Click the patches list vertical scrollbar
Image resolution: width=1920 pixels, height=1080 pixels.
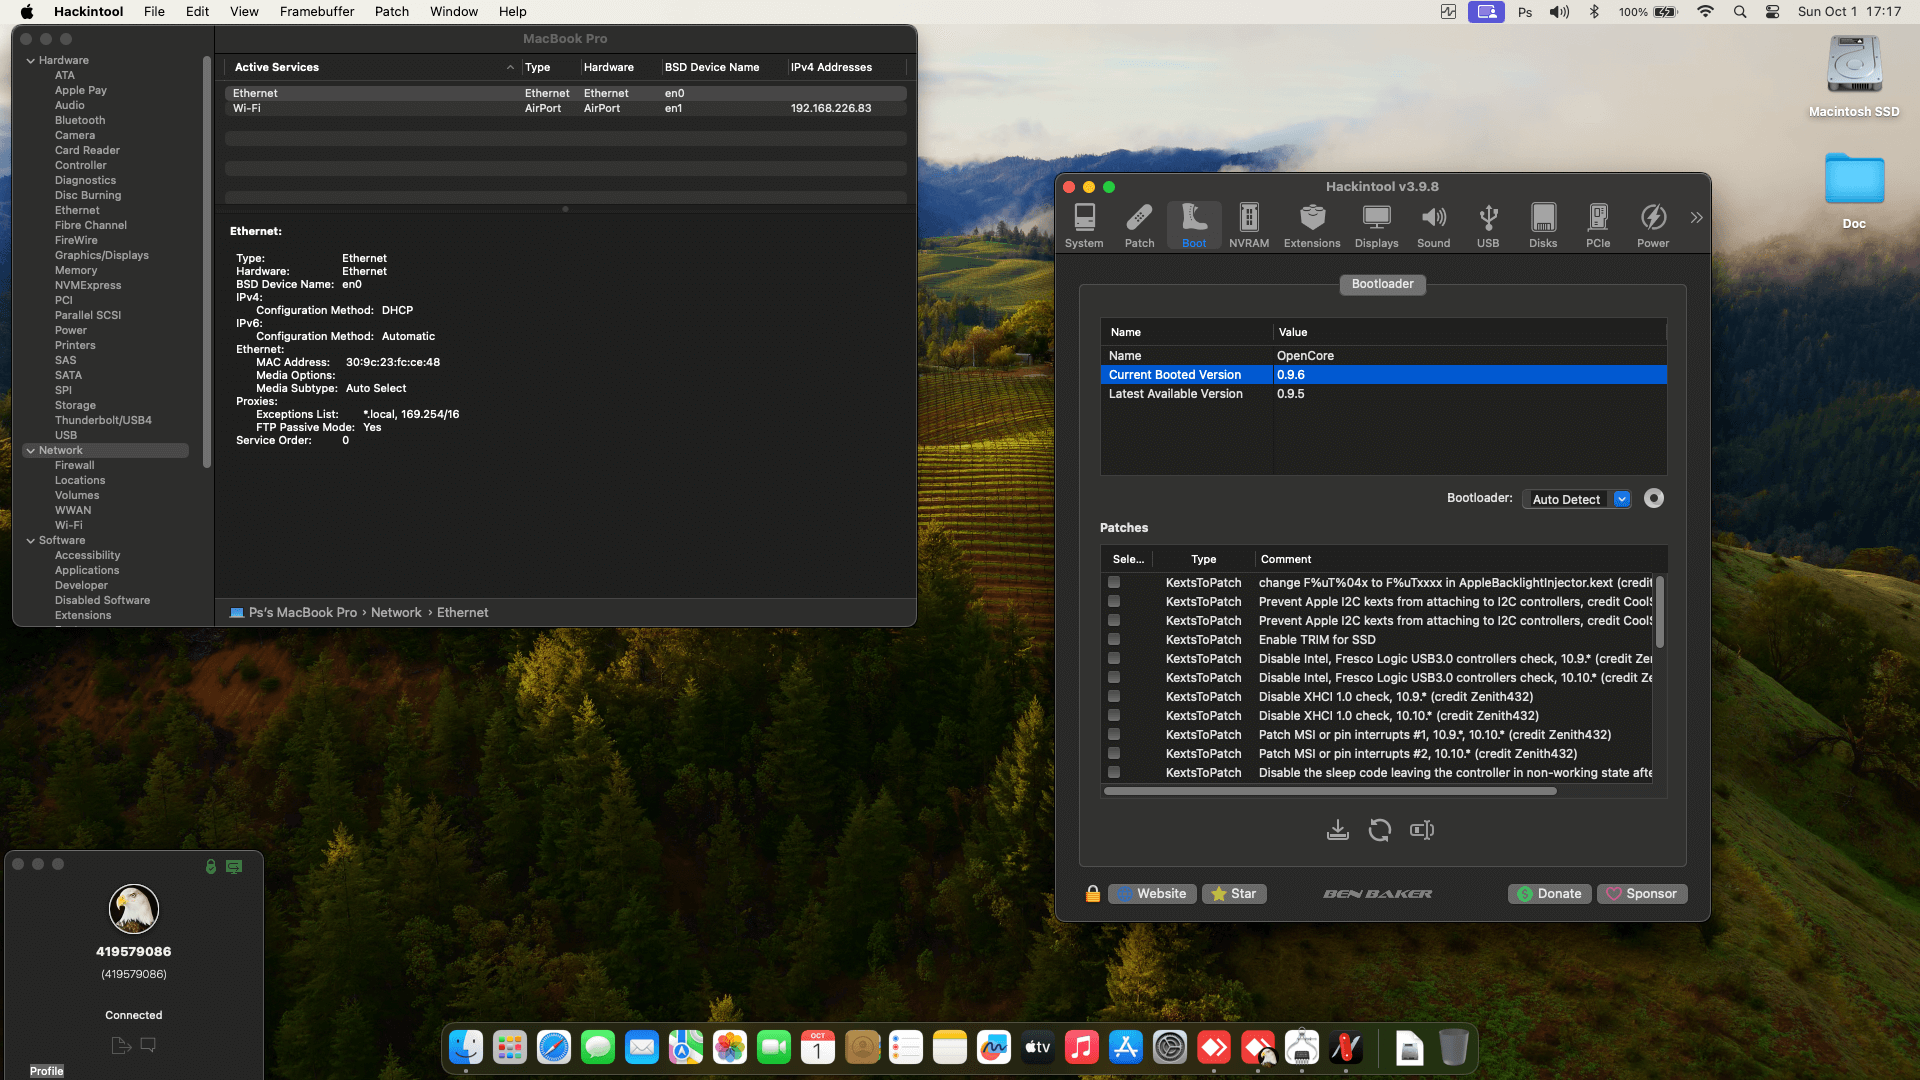[1660, 612]
